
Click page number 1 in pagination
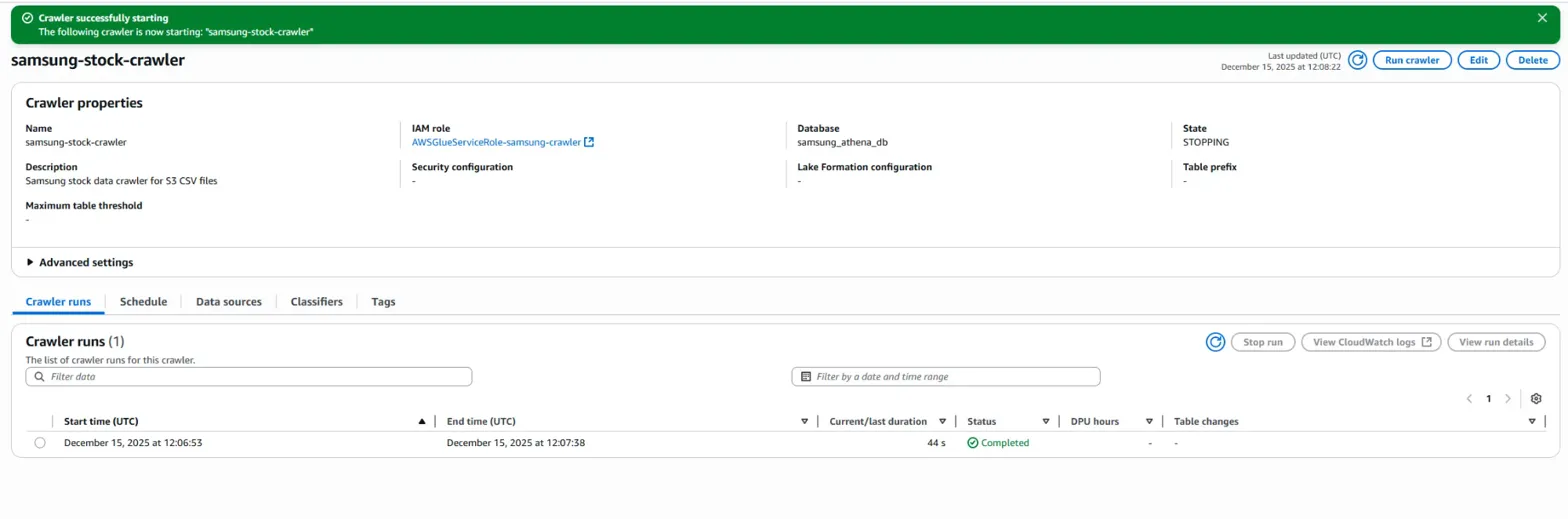point(1488,398)
